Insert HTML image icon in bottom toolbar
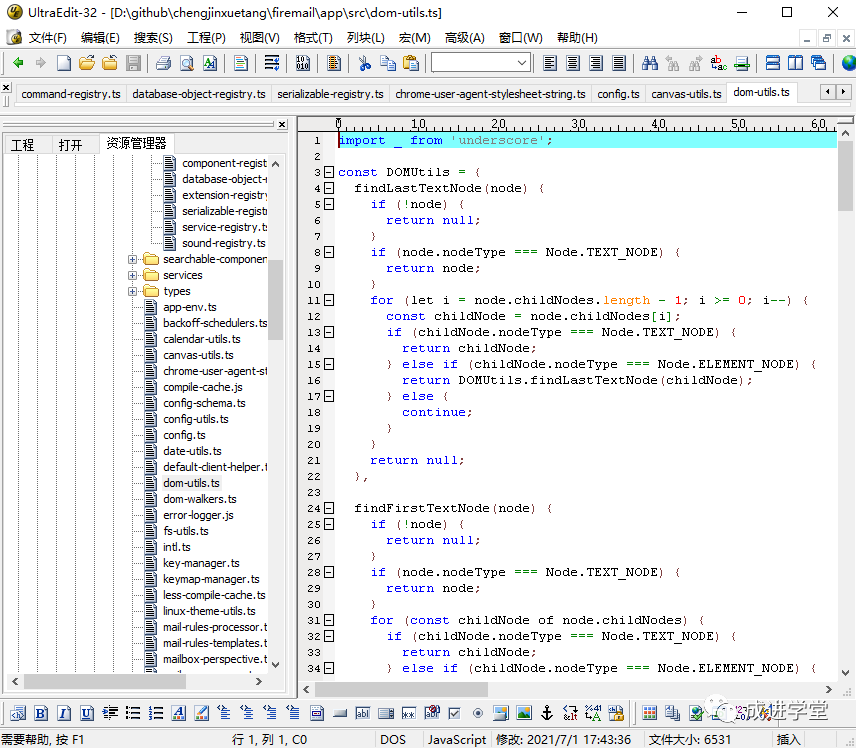The height and width of the screenshot is (748, 856). [524, 713]
